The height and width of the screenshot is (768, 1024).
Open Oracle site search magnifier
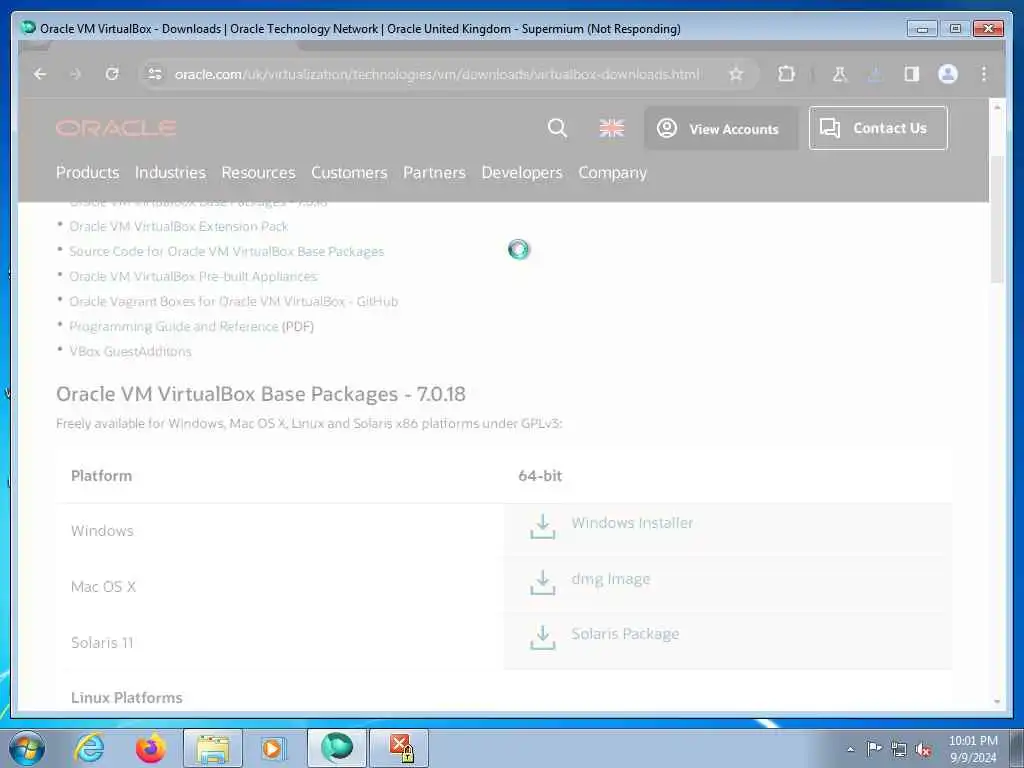point(557,128)
